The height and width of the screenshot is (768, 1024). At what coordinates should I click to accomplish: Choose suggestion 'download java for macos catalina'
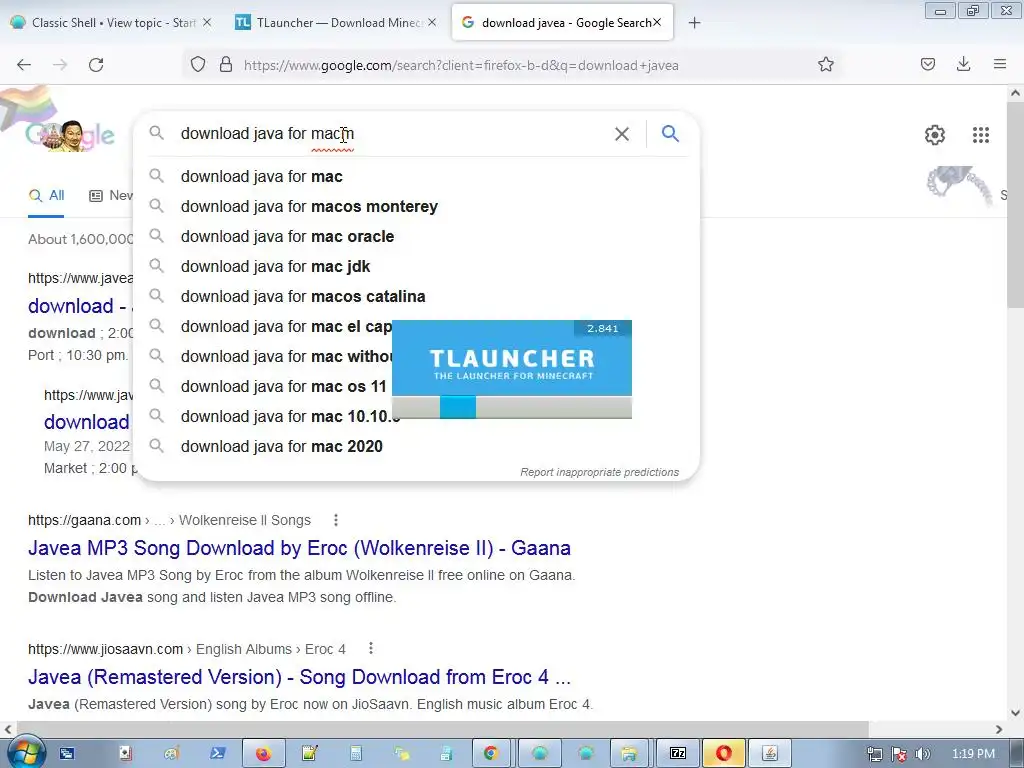(x=416, y=296)
